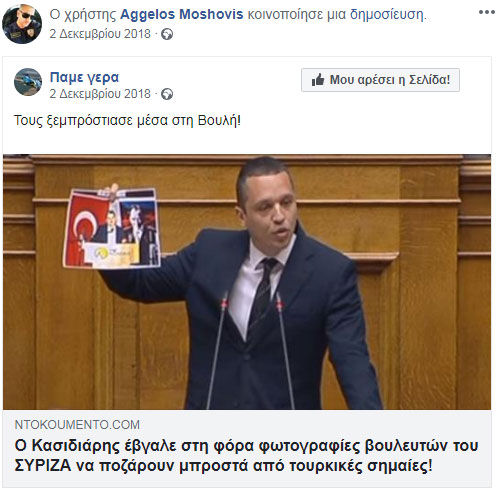
Task: Click the NTOKOUMENTO.COM source label
Action: coord(77,425)
